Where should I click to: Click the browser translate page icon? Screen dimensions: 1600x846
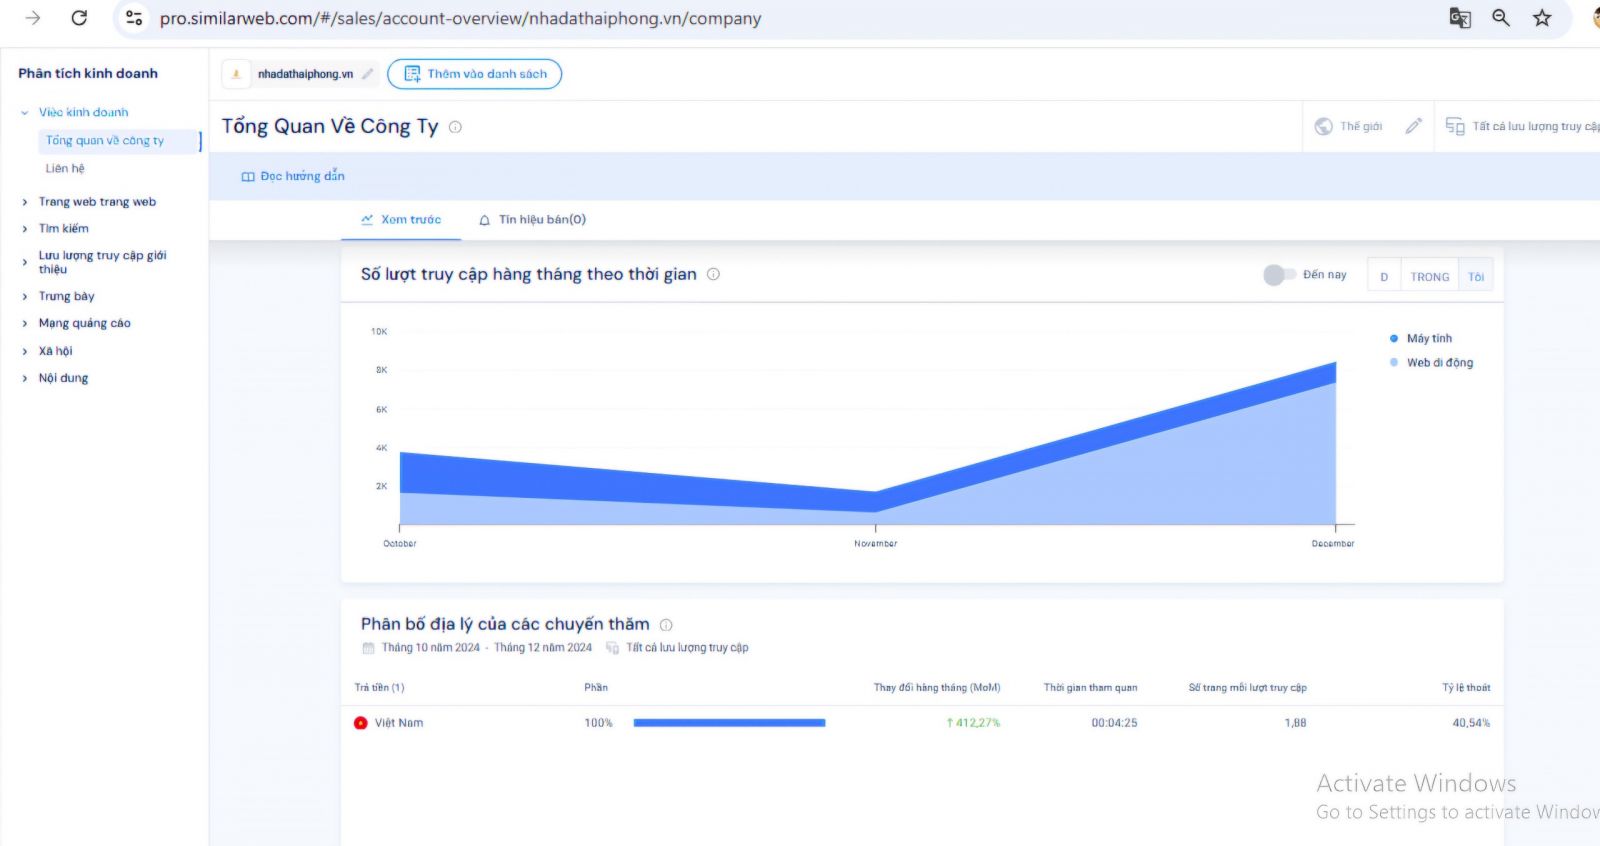1459,18
